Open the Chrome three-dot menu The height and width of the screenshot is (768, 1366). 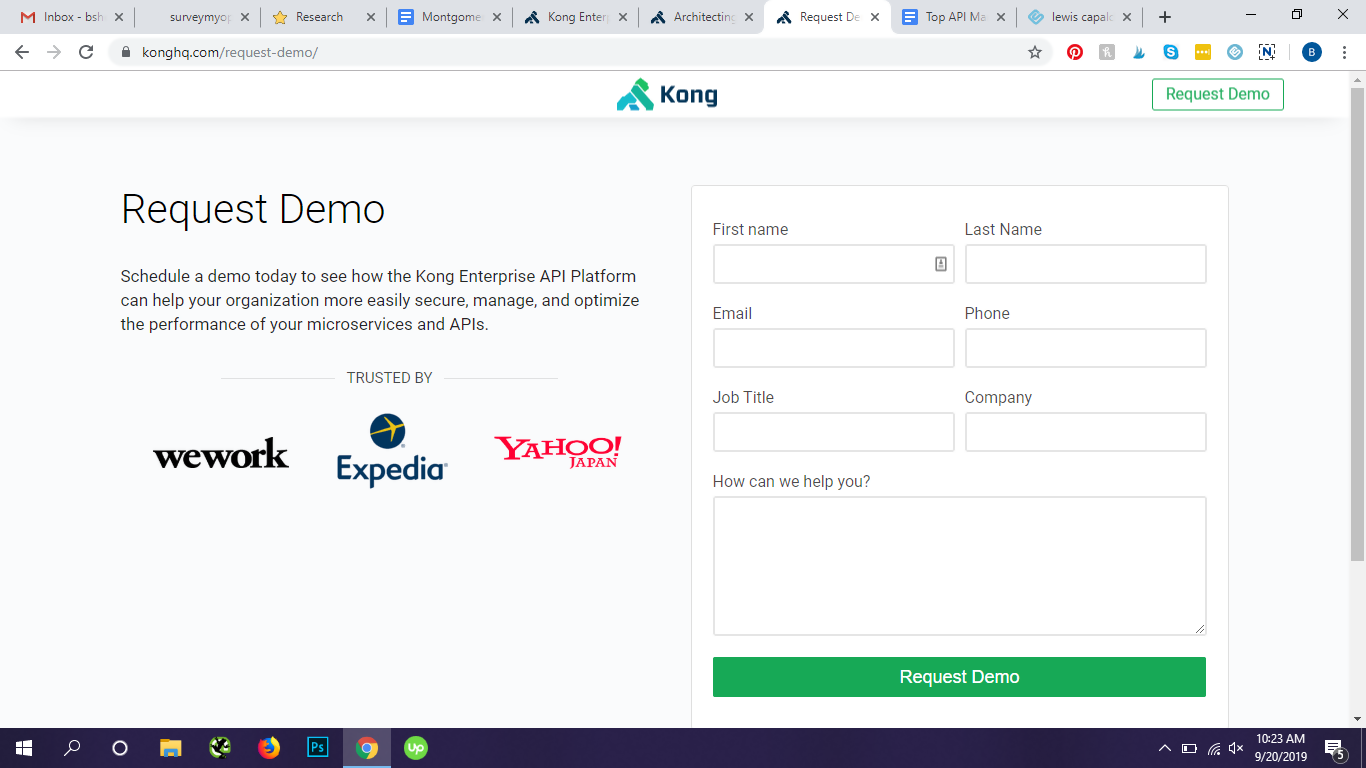[1345, 52]
